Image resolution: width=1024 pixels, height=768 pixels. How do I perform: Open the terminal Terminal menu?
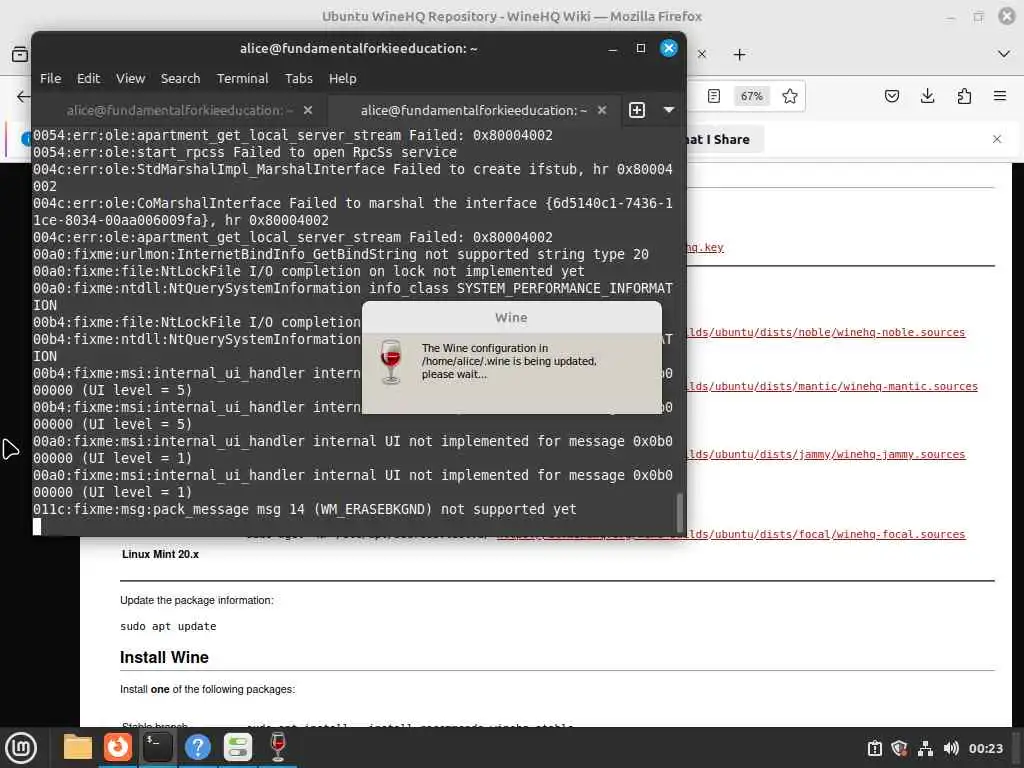point(242,78)
